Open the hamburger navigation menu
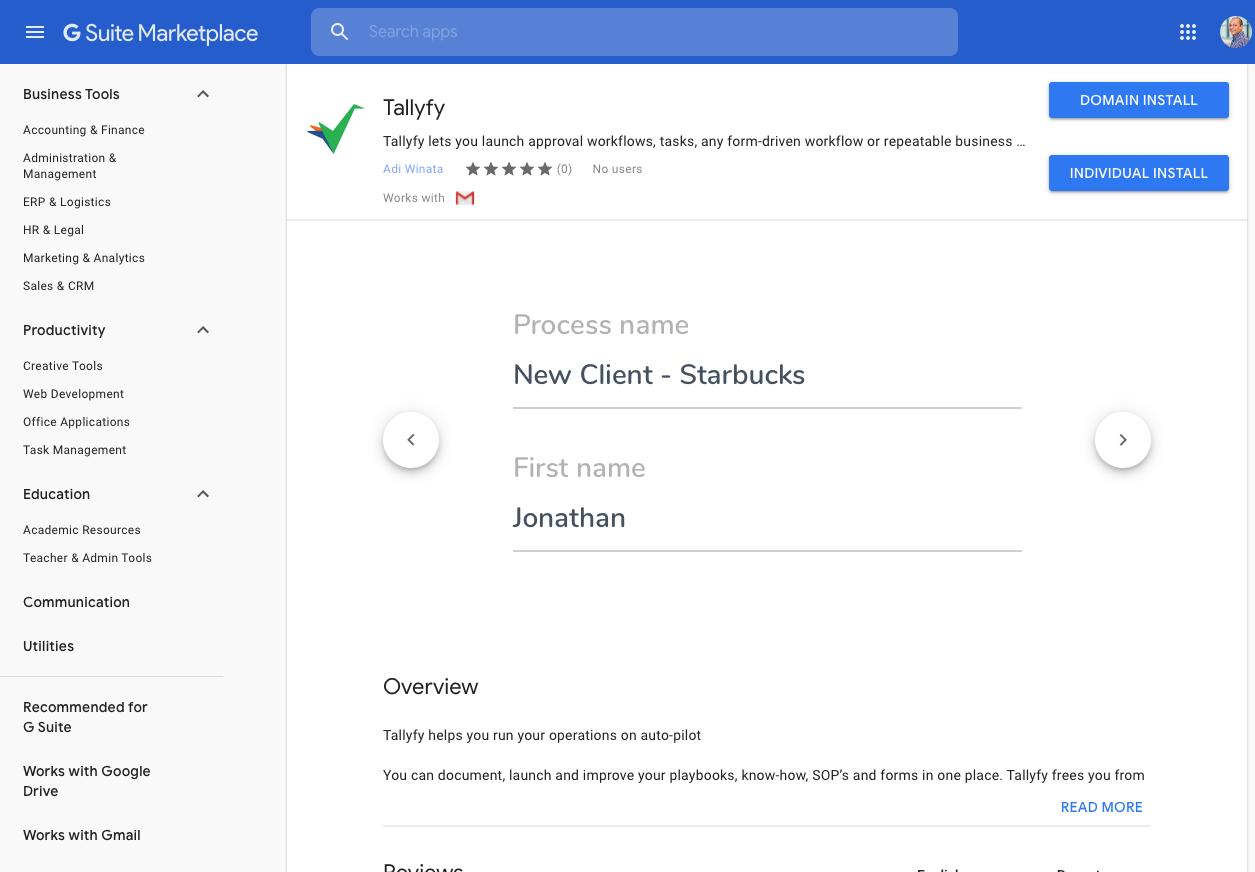1255x872 pixels. tap(35, 31)
